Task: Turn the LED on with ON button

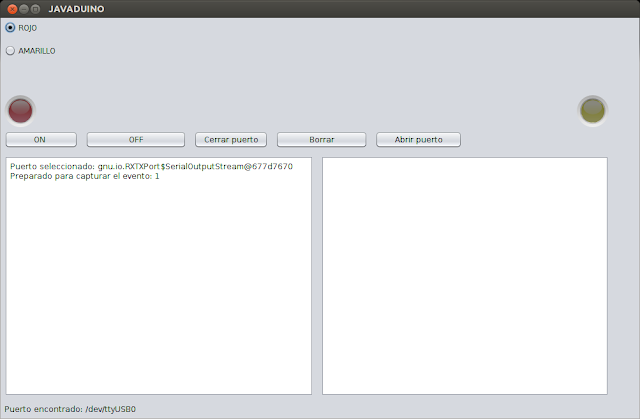Action: coord(41,140)
